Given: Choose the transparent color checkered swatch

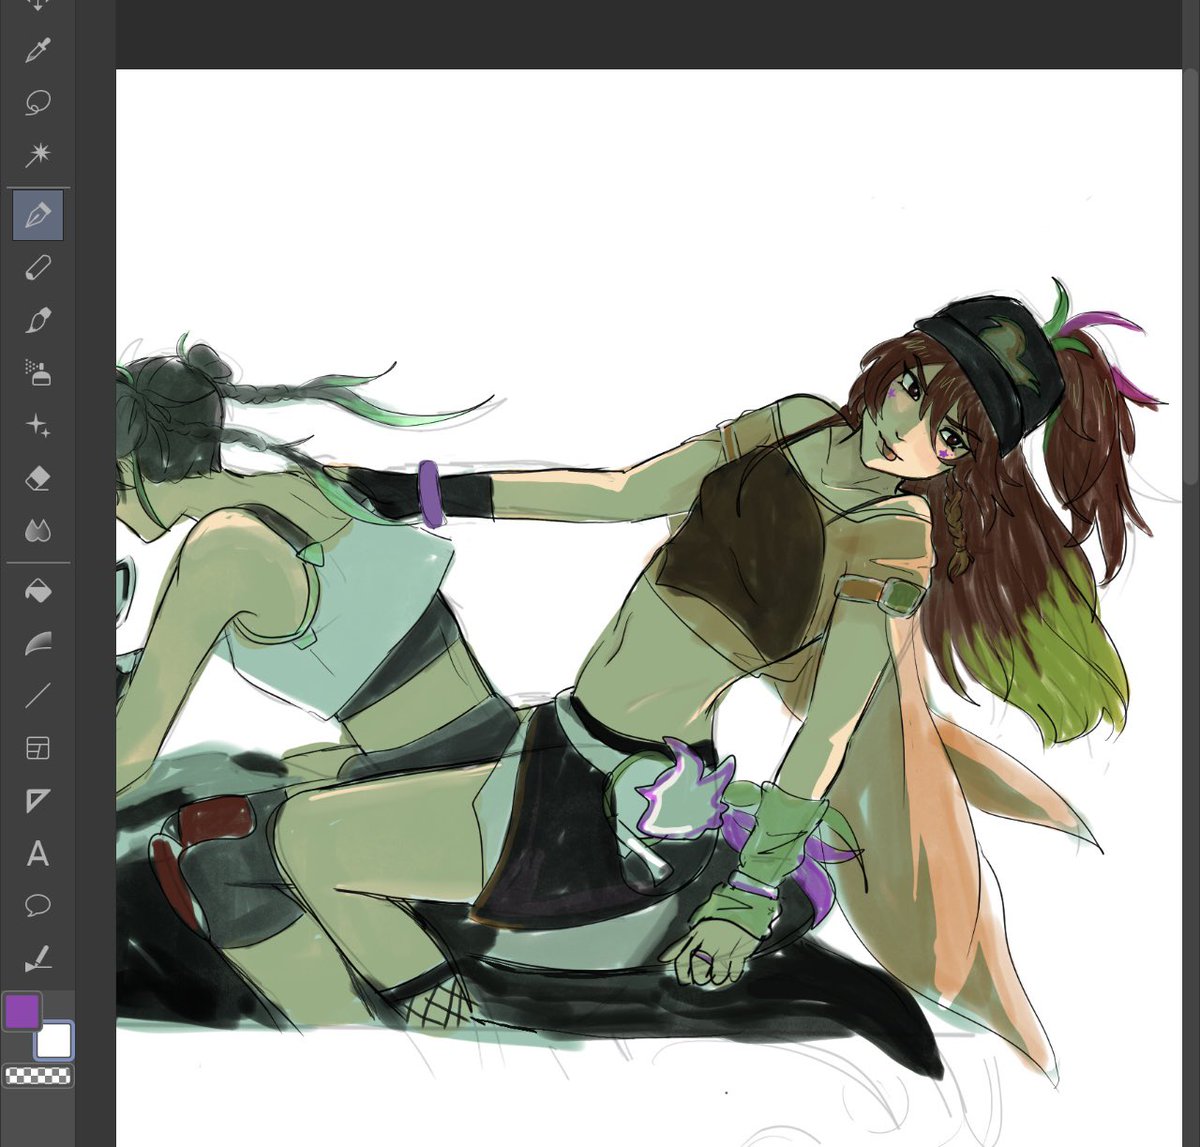Looking at the screenshot, I should tap(38, 1076).
